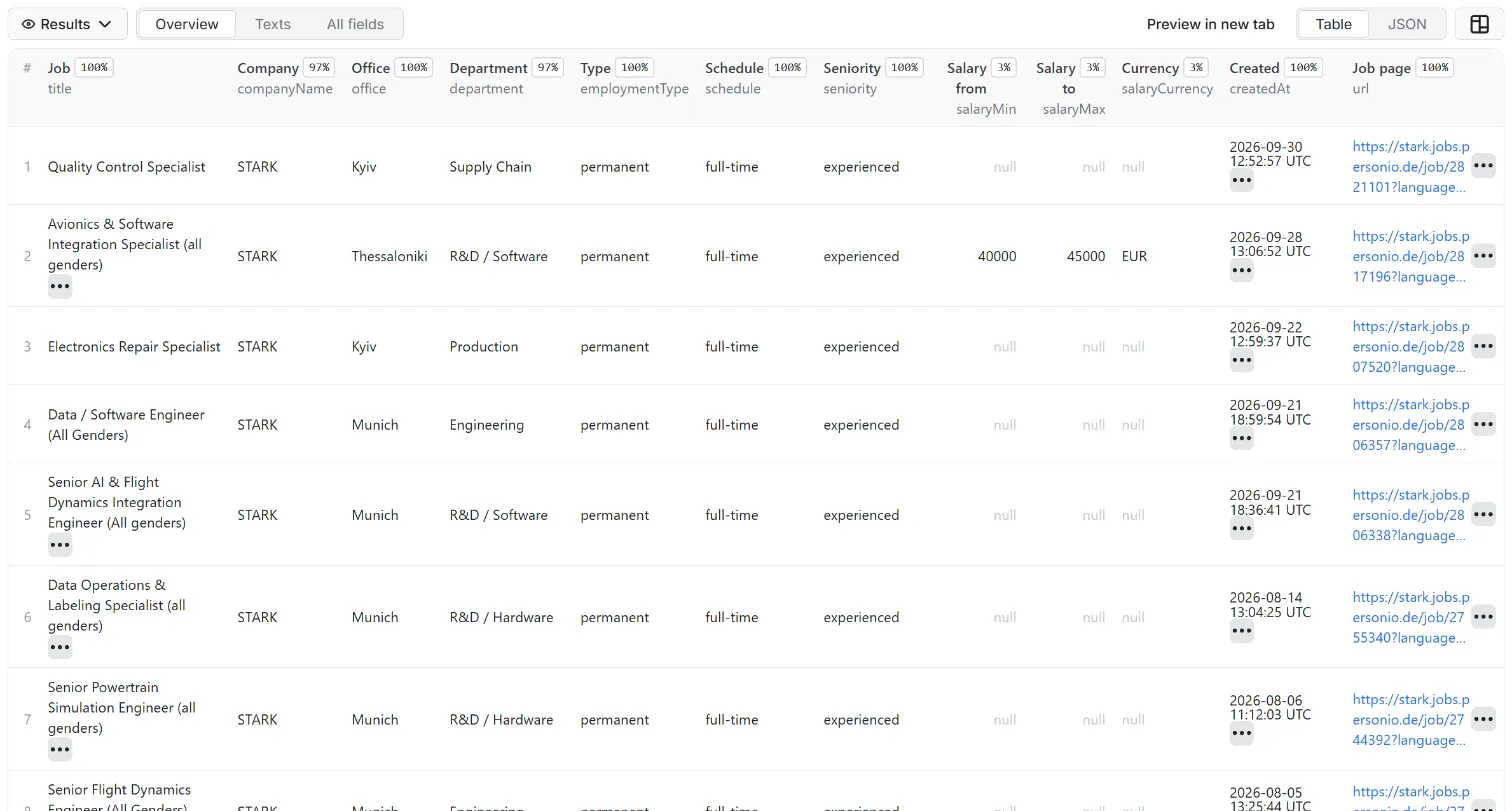Expand created date 2026-09-28 ellipsis
The image size is (1512, 811).
click(1241, 270)
